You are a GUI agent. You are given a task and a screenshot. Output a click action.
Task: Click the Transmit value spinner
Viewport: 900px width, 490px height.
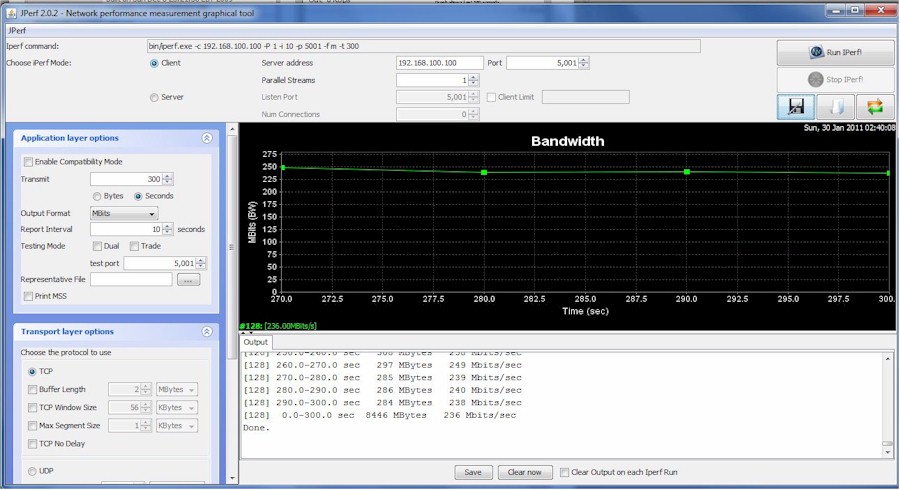point(168,179)
